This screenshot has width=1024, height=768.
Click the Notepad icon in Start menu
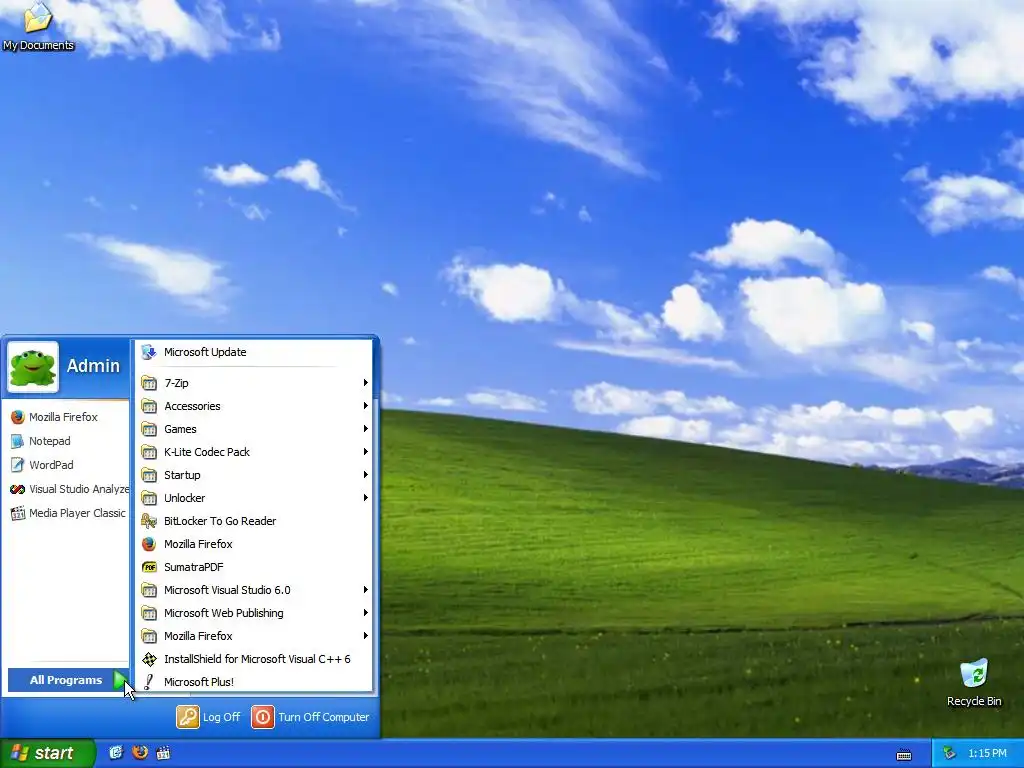(x=18, y=441)
